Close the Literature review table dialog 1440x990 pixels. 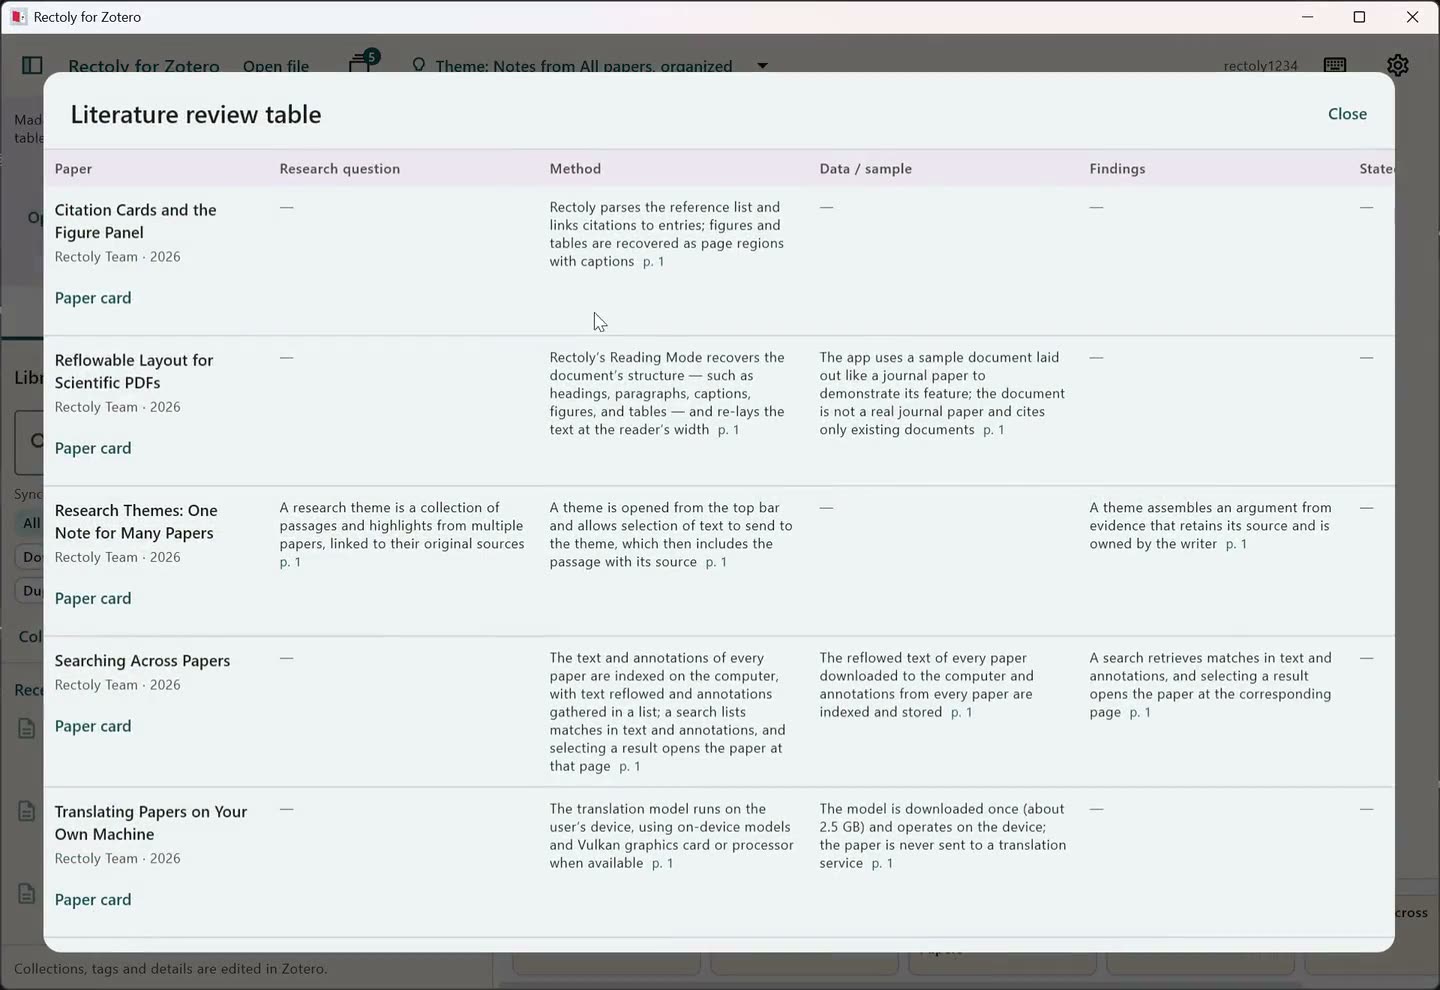(x=1347, y=114)
